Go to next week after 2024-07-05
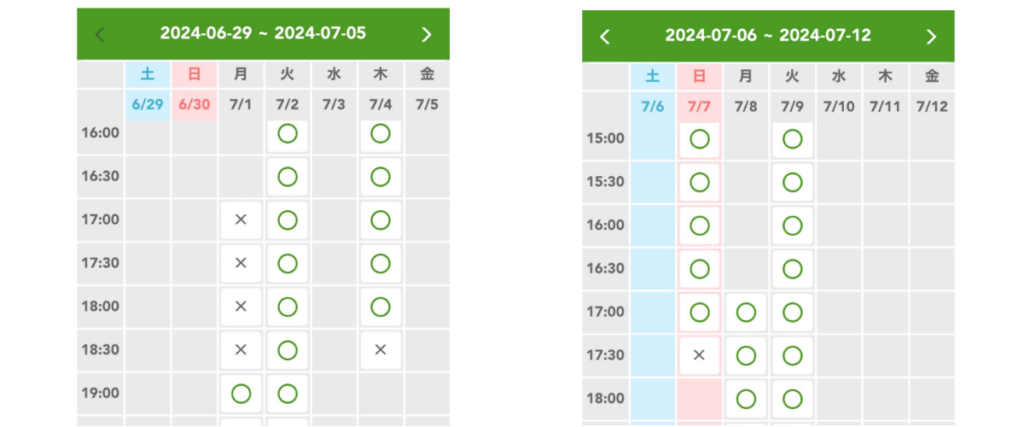Image resolution: width=1024 pixels, height=427 pixels. coord(427,34)
